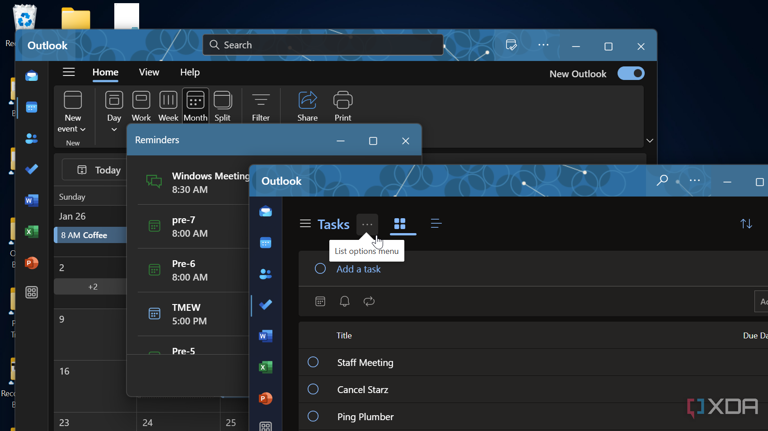Select Month calendar view
The image size is (768, 431).
click(195, 106)
